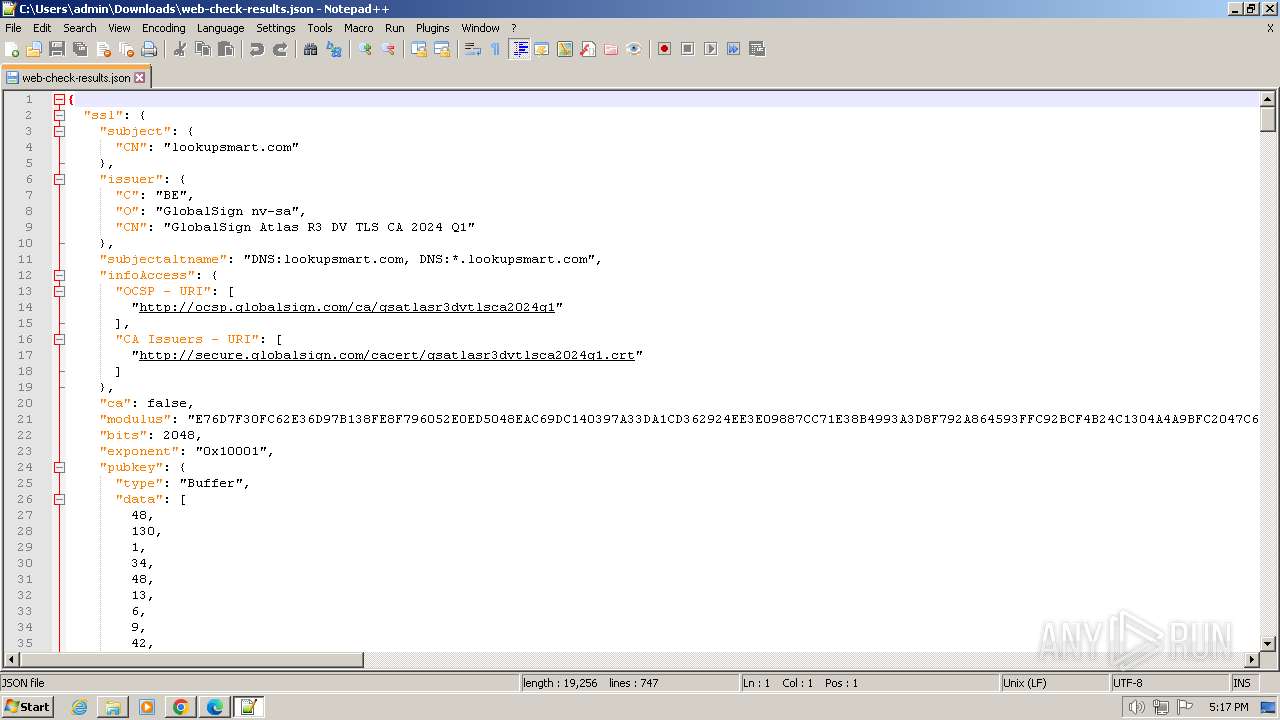Toggle the Function List panel icon
Image resolution: width=1280 pixels, height=720 pixels.
[x=588, y=49]
